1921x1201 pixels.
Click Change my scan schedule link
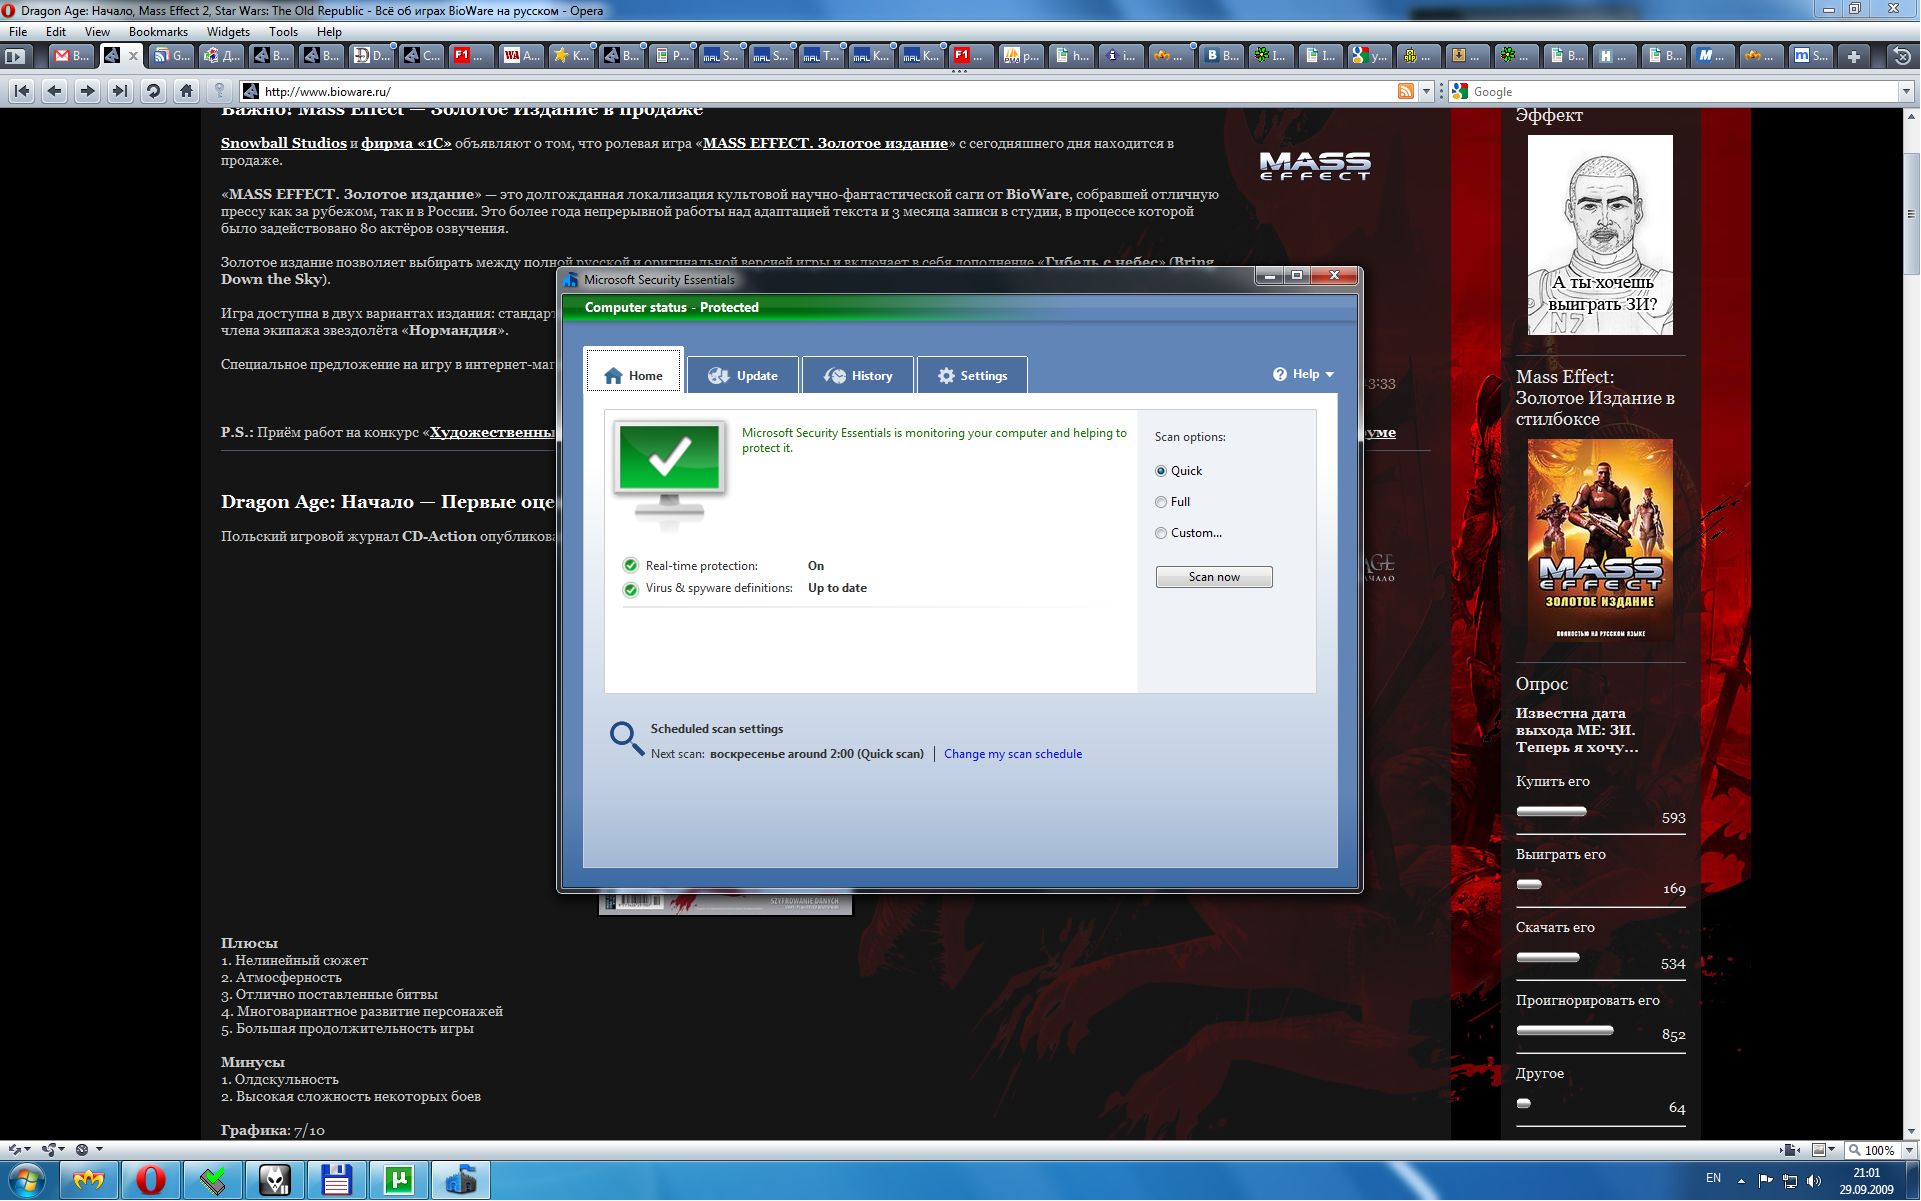coord(1013,754)
